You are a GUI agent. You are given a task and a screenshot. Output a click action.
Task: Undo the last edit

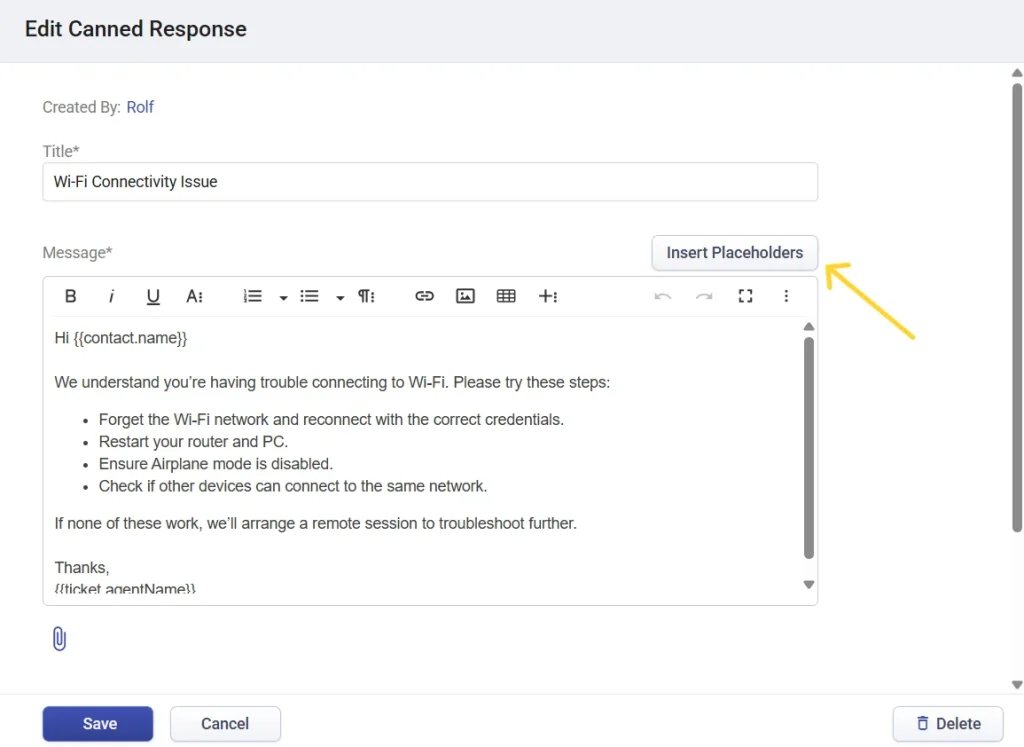[663, 296]
